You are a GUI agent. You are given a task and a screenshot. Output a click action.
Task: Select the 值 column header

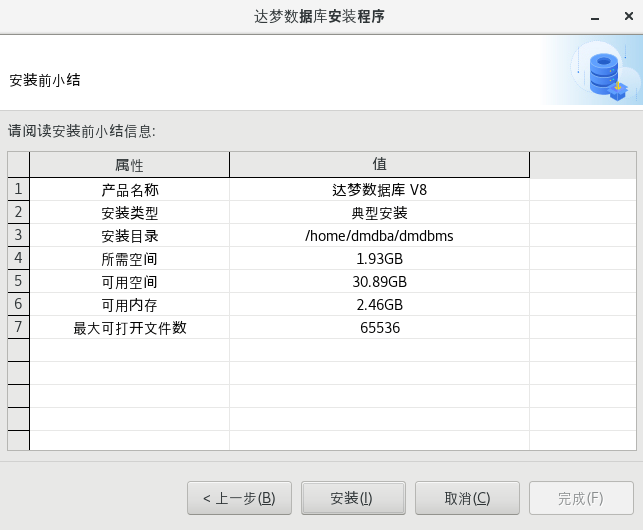[379, 165]
